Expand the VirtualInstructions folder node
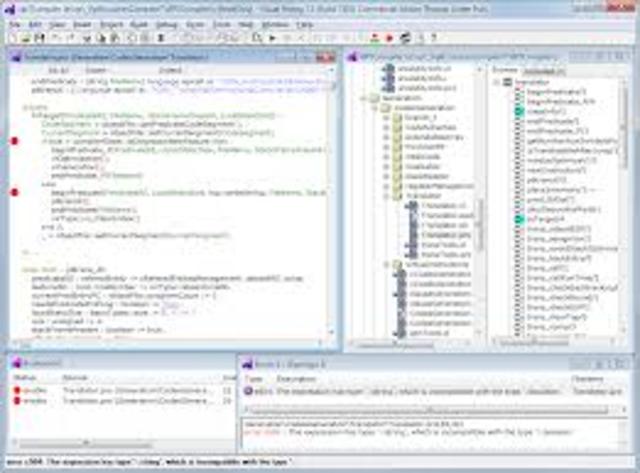 [386, 265]
